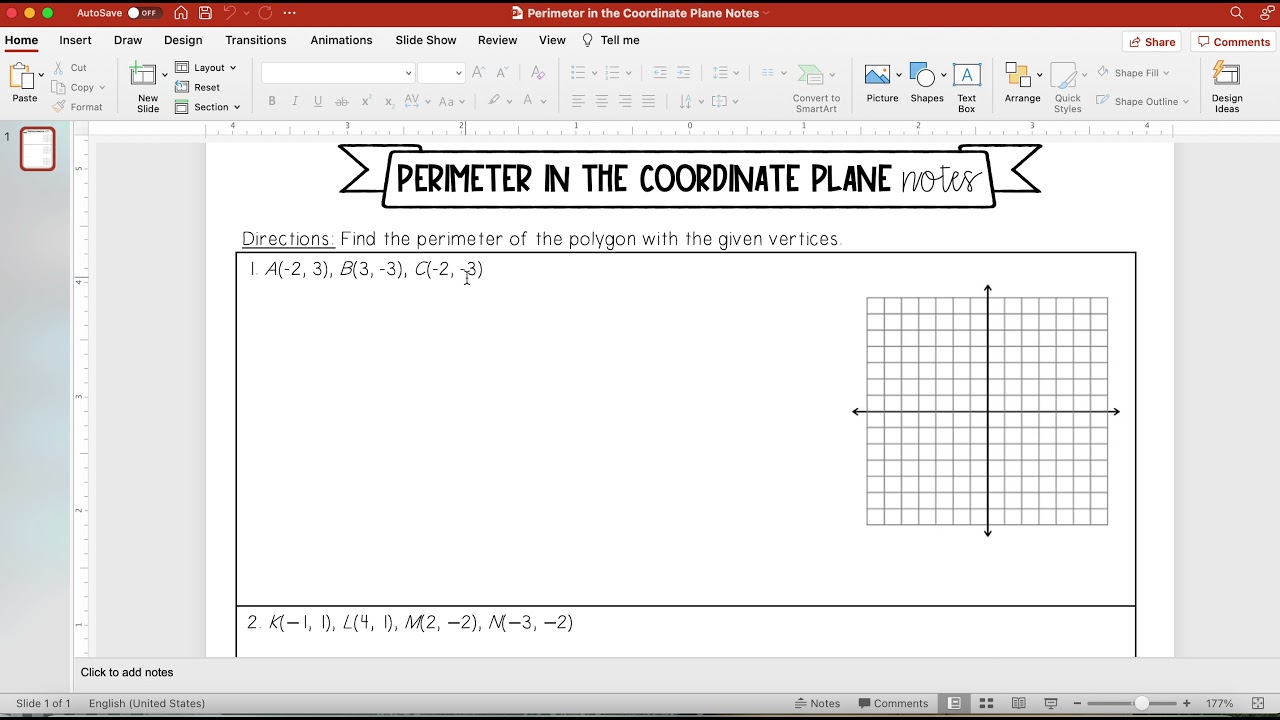Clear all text formatting
This screenshot has height=720, width=1280.
pyautogui.click(x=538, y=72)
